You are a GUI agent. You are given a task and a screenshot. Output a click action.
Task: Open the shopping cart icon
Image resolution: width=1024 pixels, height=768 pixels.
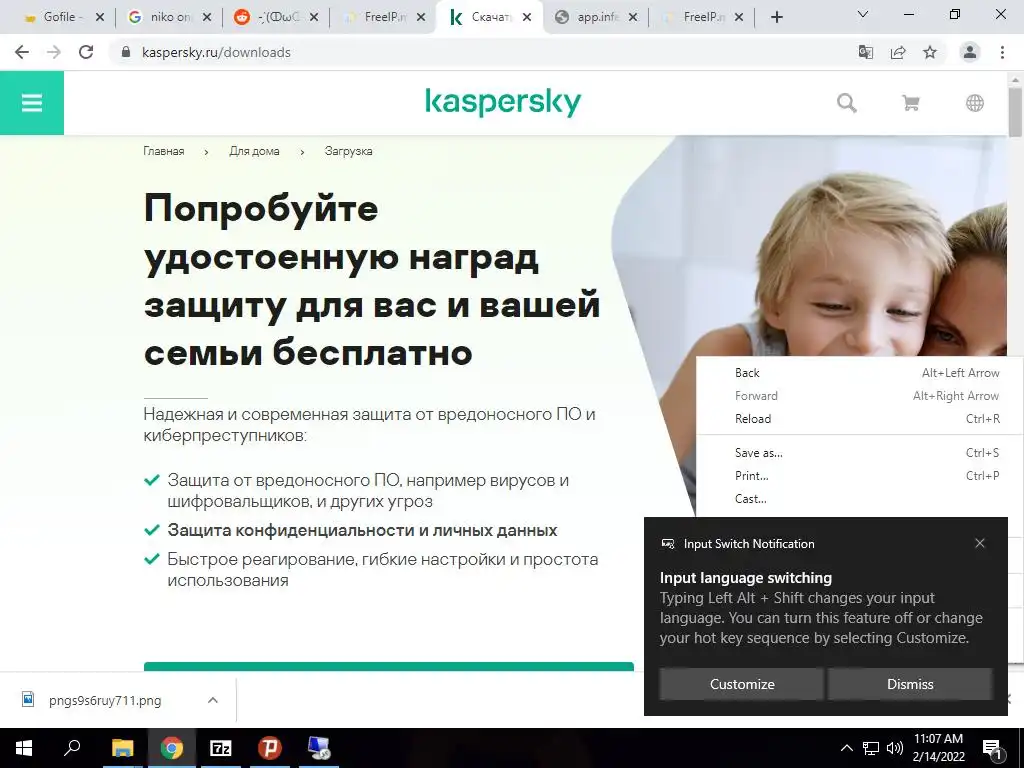(x=910, y=103)
